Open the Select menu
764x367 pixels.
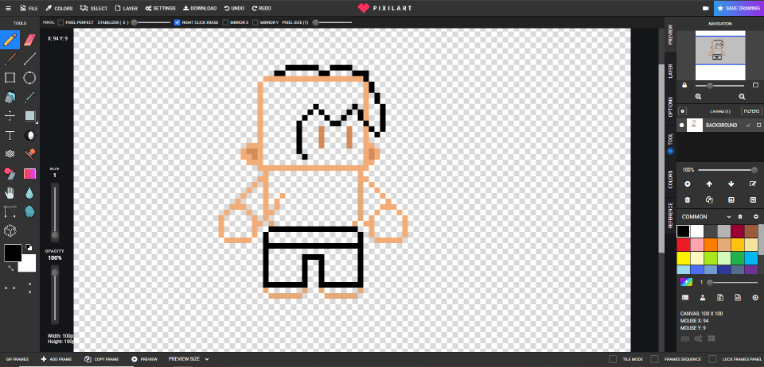[x=94, y=8]
